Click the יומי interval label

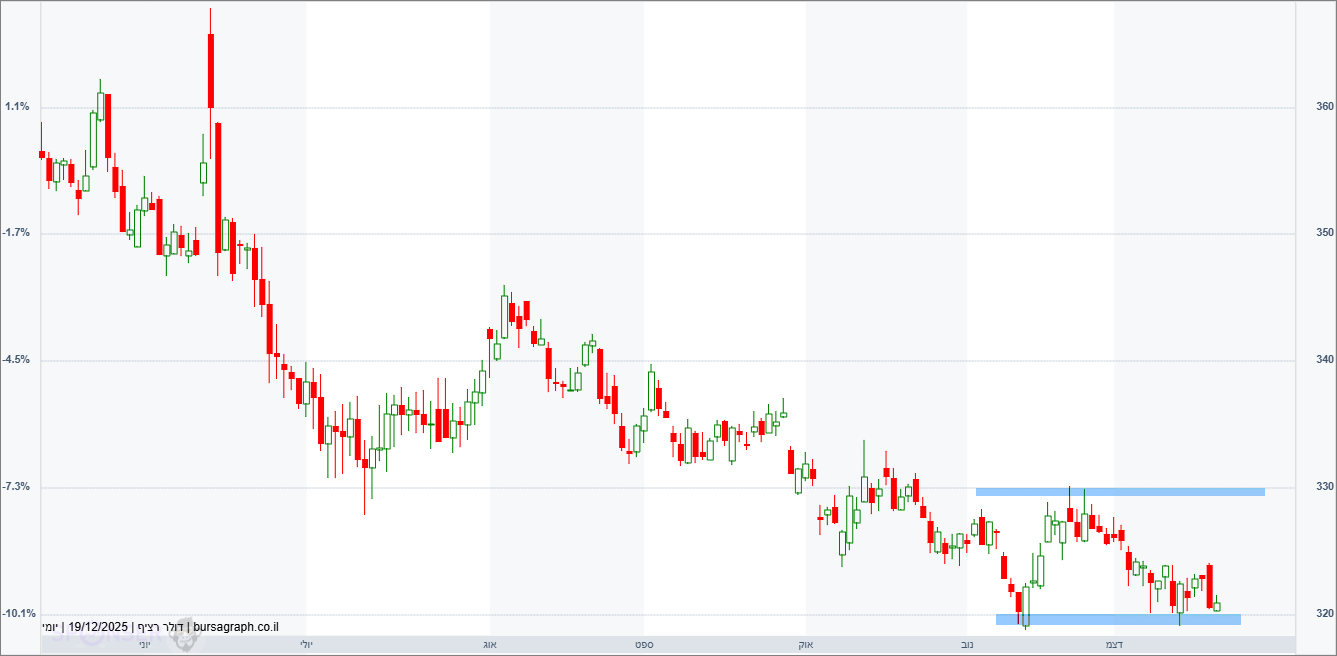tap(50, 627)
